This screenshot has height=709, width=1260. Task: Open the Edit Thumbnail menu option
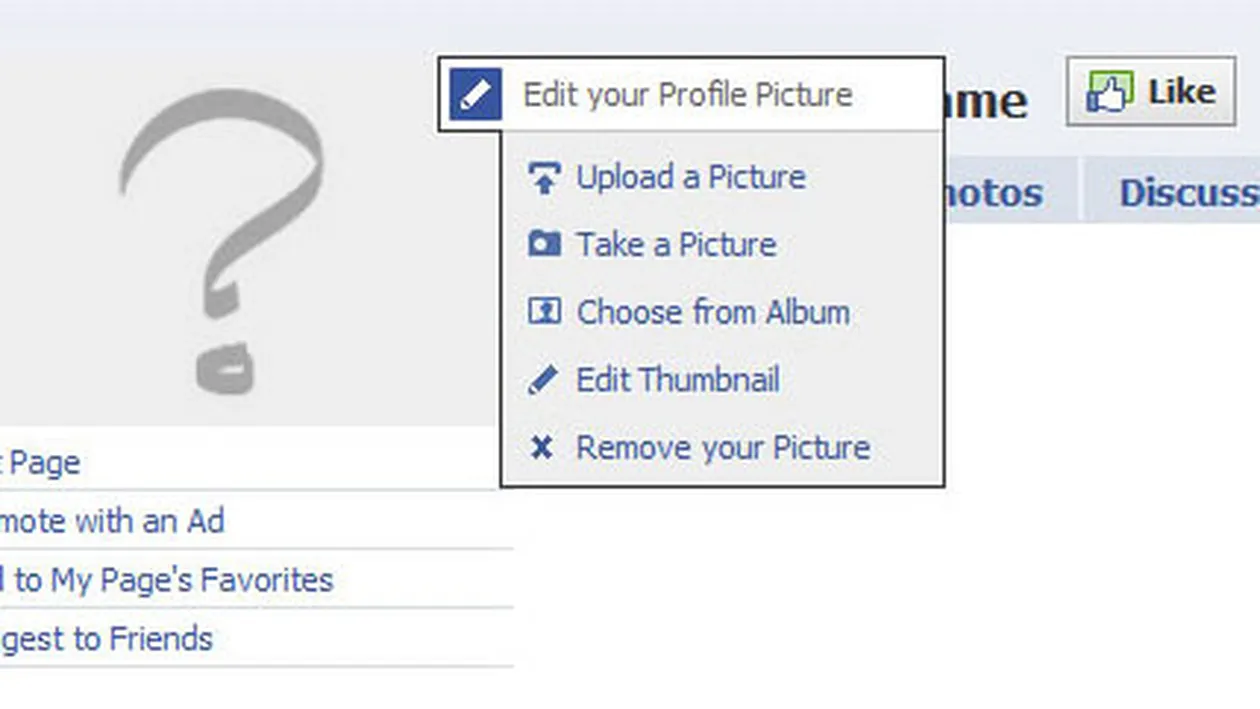678,380
